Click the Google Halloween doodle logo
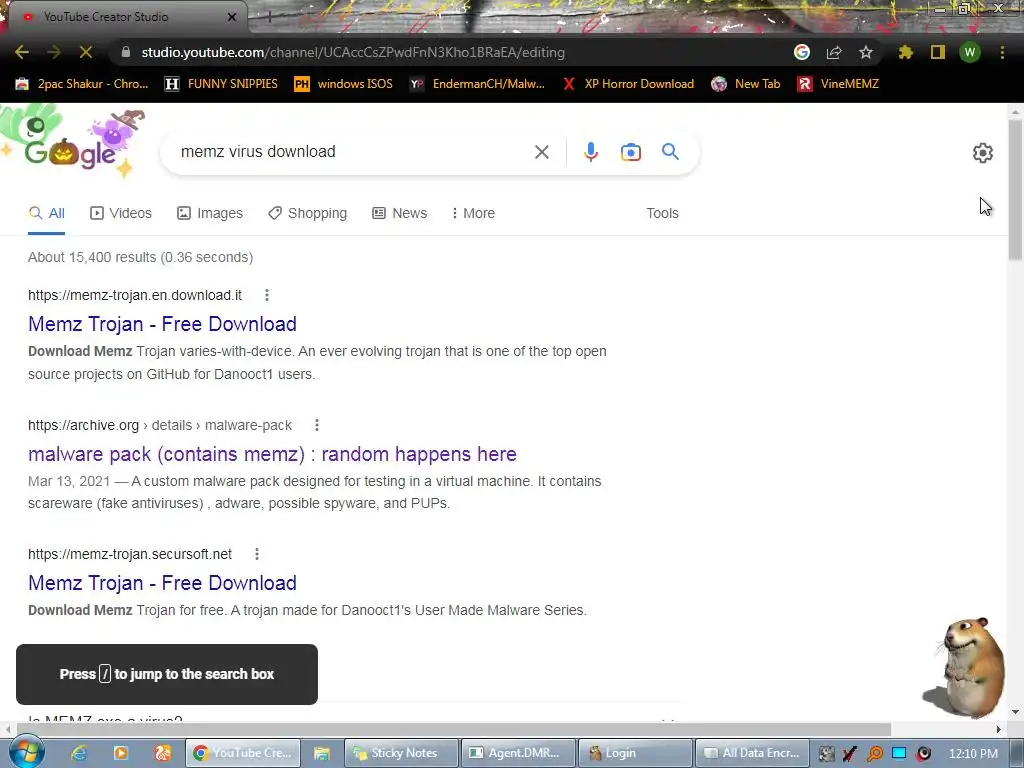1024x768 pixels. 72,144
